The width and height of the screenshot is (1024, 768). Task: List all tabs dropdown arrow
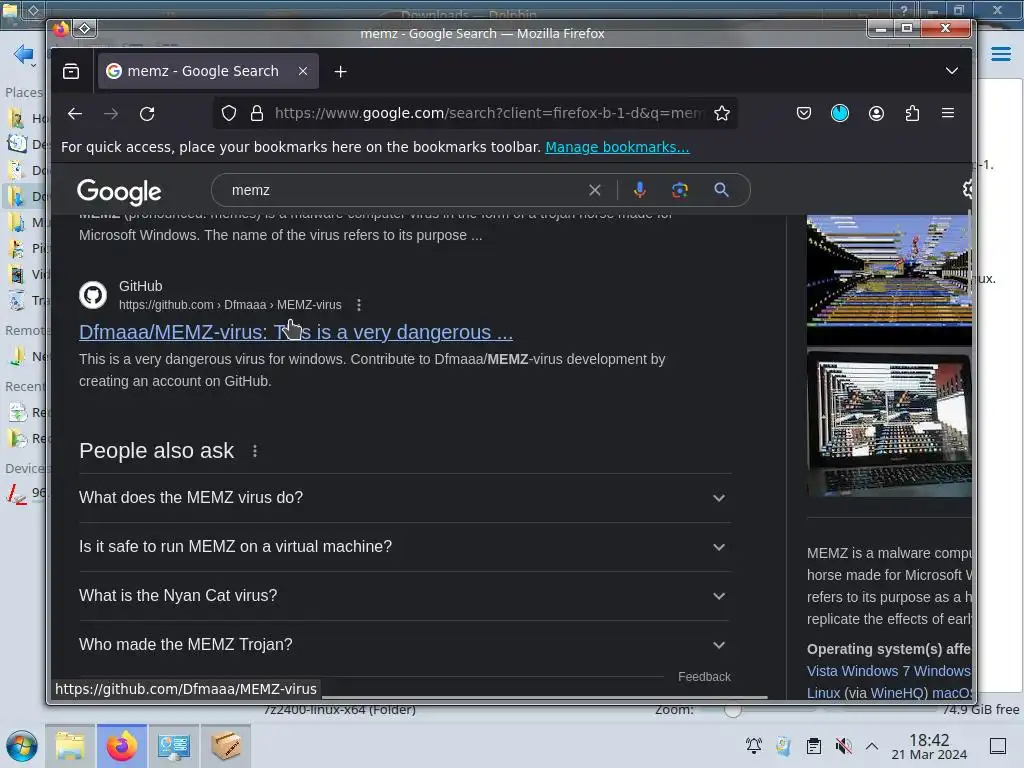click(952, 71)
